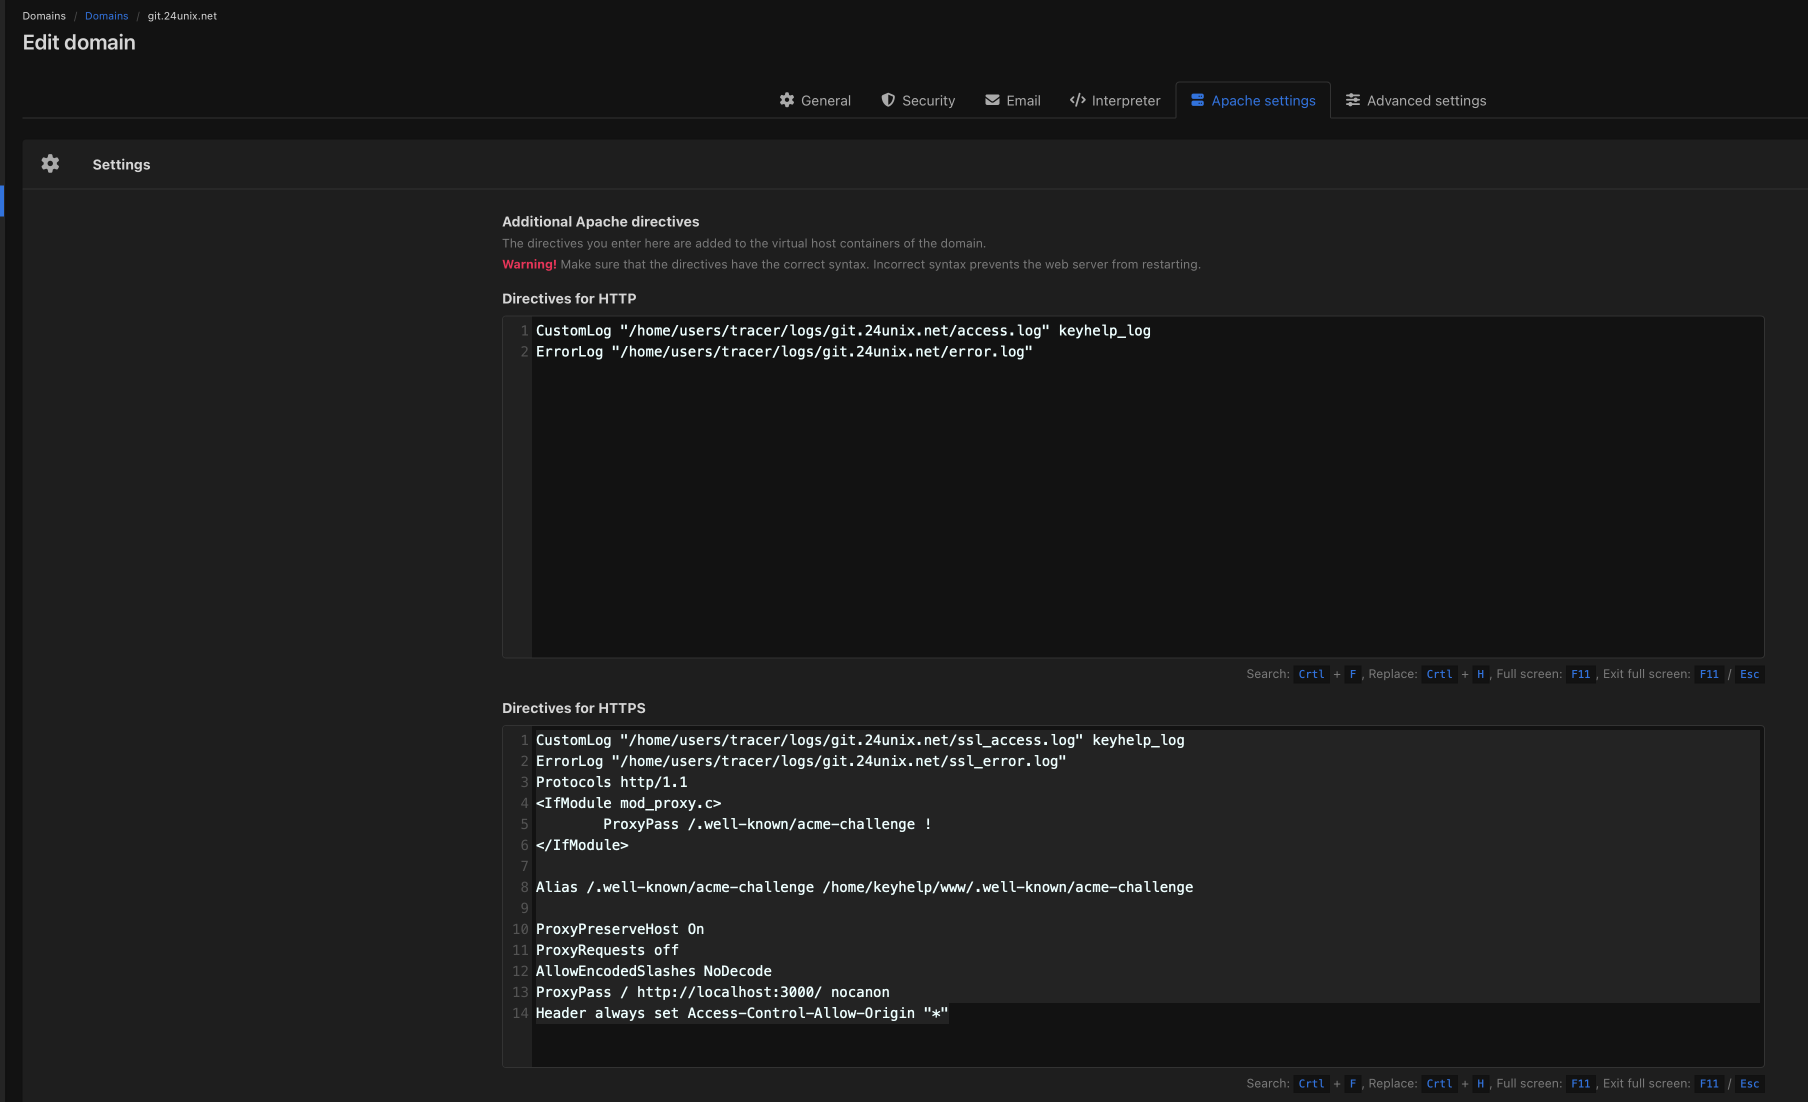The image size is (1808, 1102).
Task: Click the code brackets icon for Interpreter
Action: pos(1077,100)
